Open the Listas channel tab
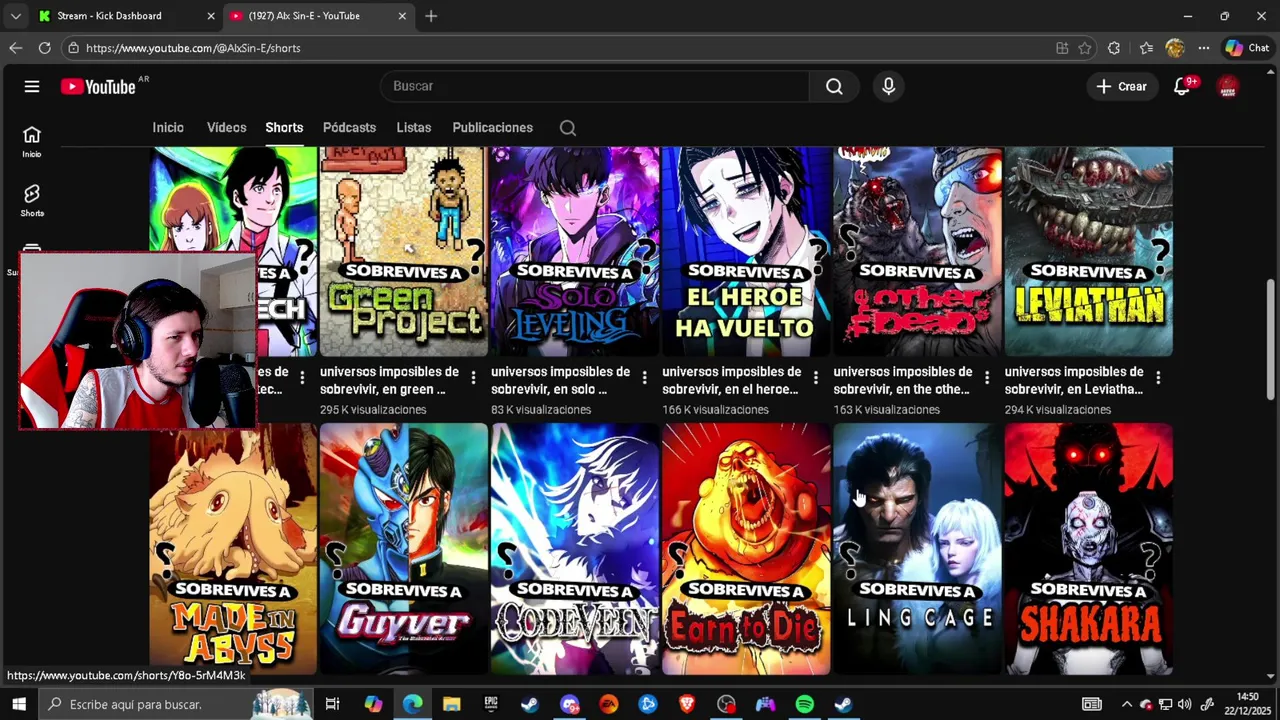The height and width of the screenshot is (720, 1280). pos(413,128)
